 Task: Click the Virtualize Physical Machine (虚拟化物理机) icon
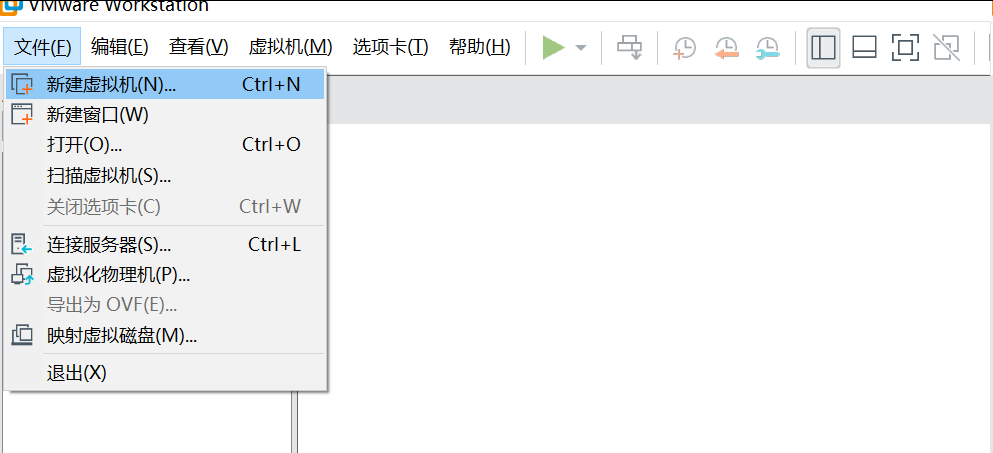tap(22, 274)
